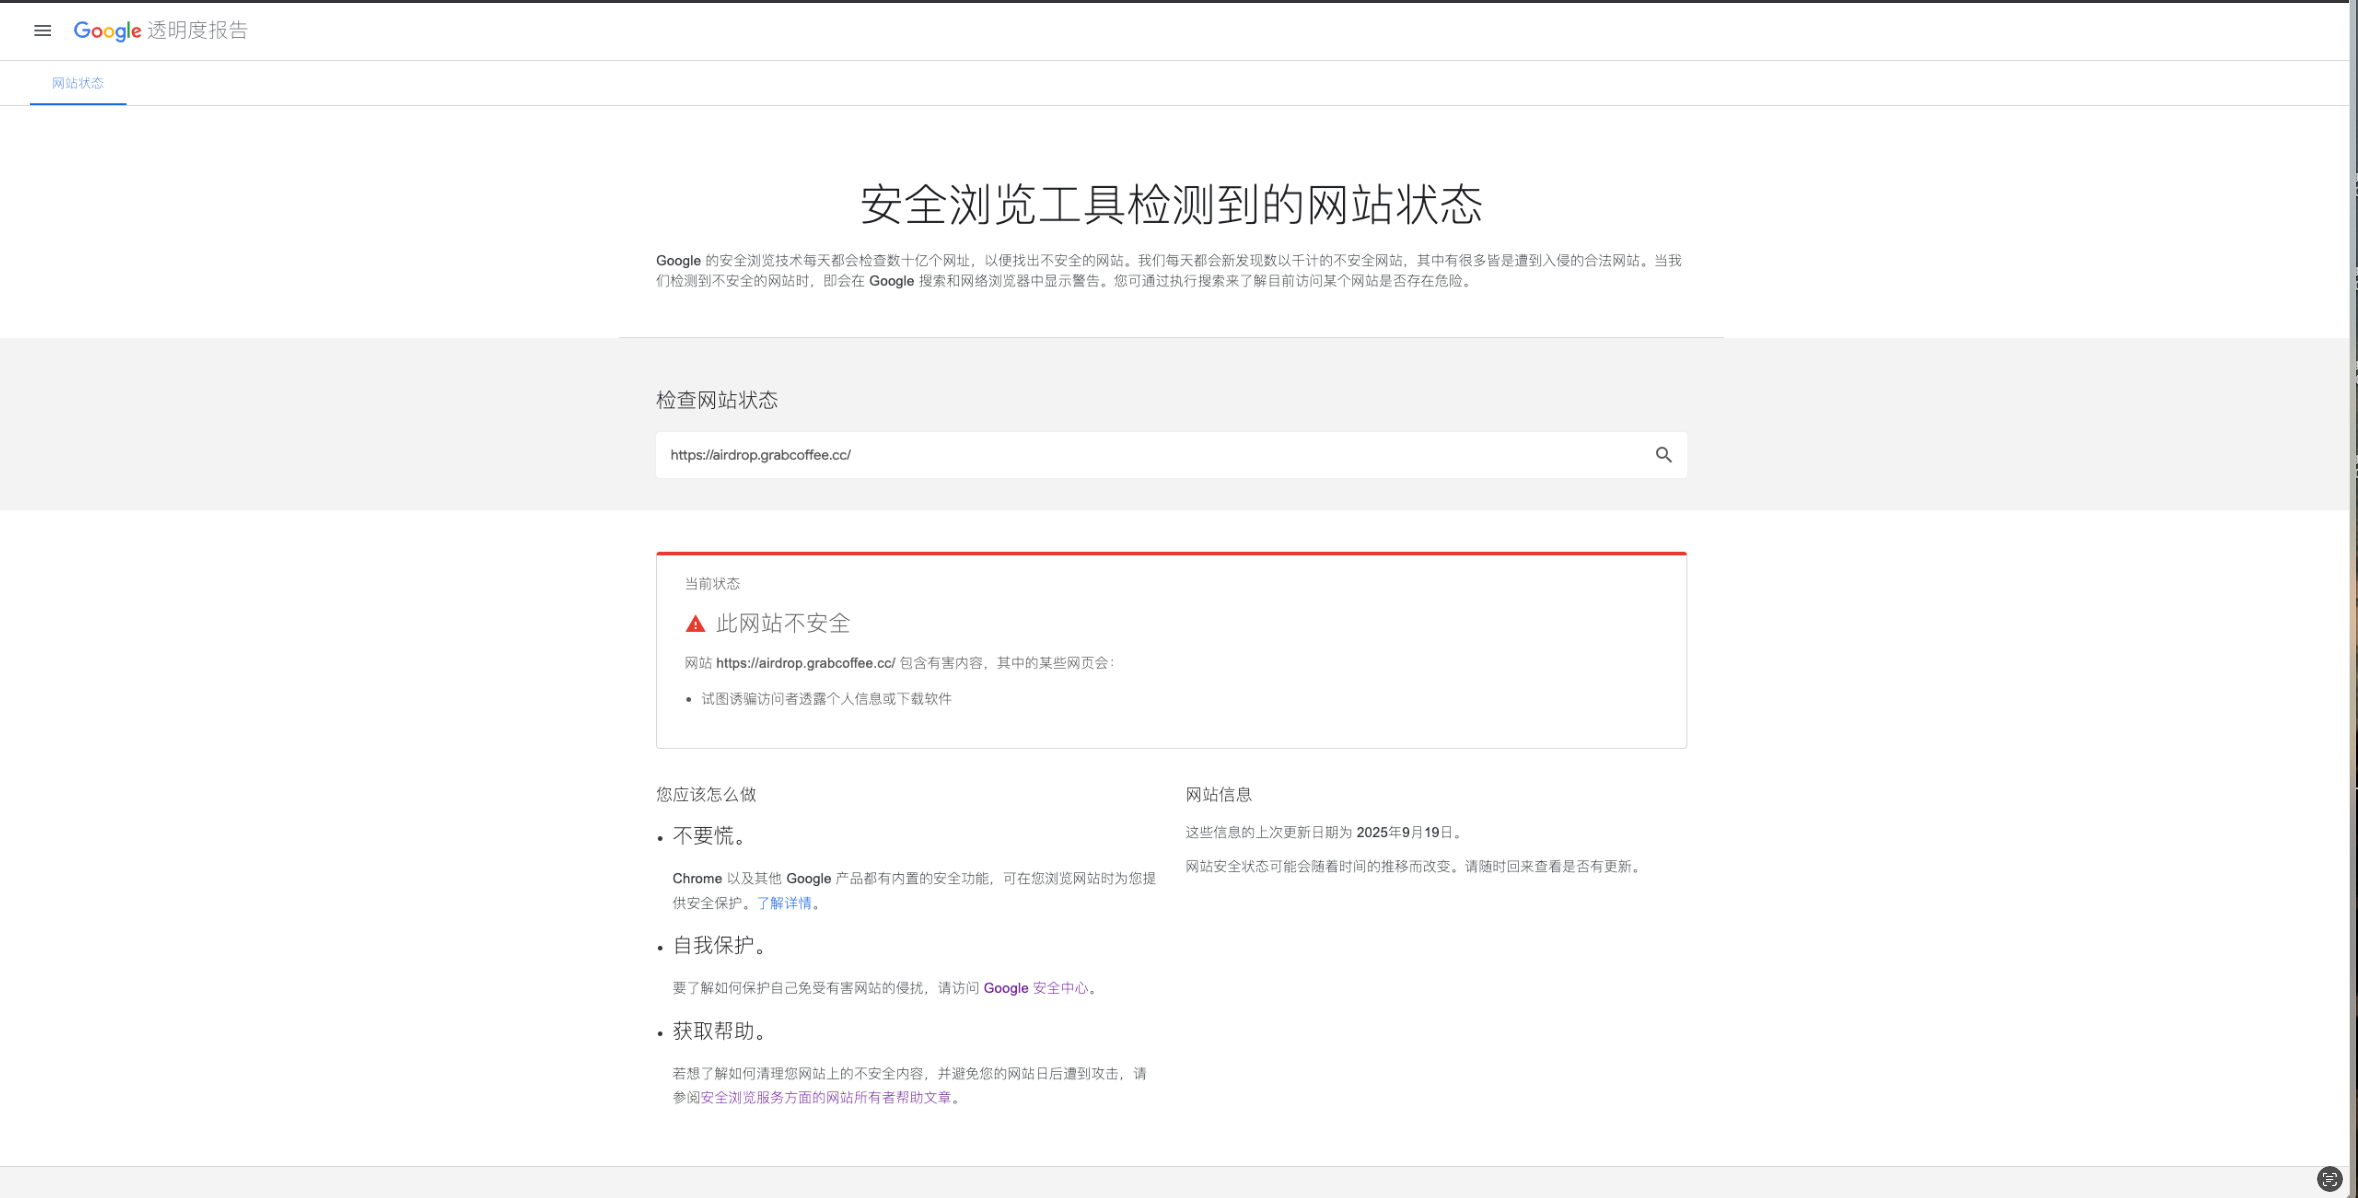The width and height of the screenshot is (2358, 1198).
Task: Click the 您应该怎么做 heading
Action: click(x=706, y=795)
